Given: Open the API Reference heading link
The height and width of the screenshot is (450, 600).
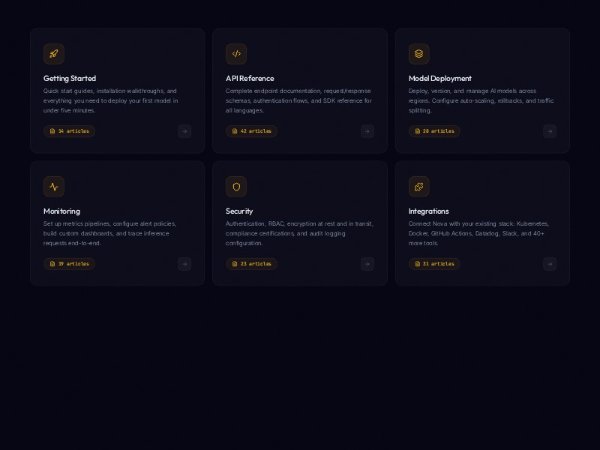Looking at the screenshot, I should [x=250, y=78].
